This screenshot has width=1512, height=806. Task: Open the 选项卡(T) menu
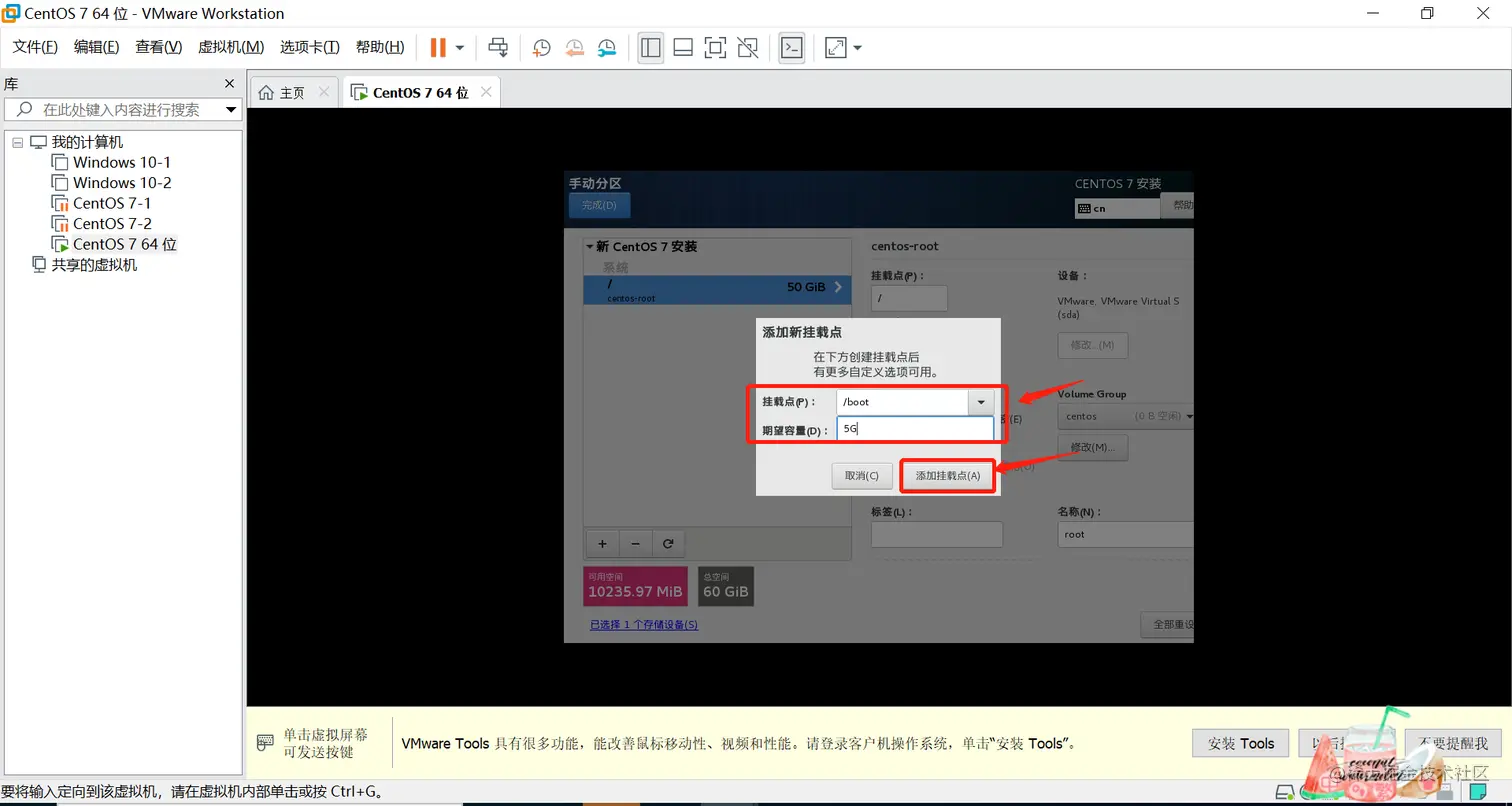310,47
